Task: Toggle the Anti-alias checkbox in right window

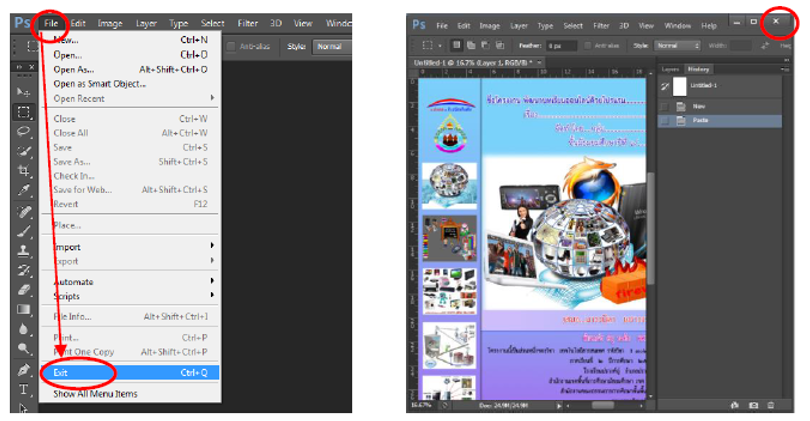Action: pos(589,46)
